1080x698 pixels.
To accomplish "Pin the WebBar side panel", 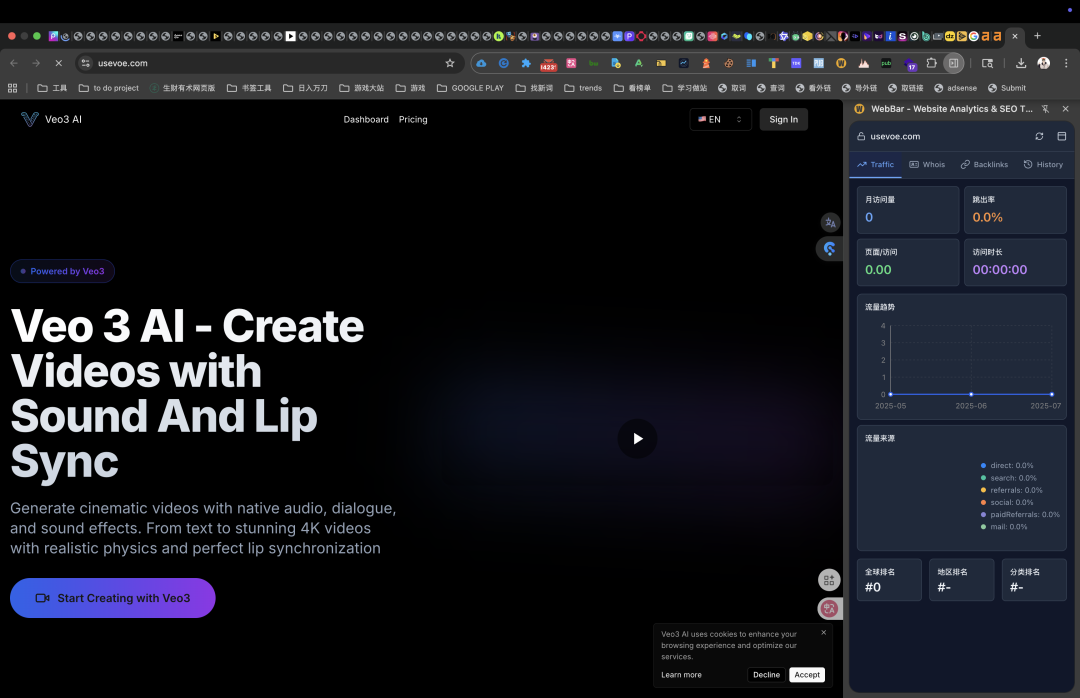I will point(1046,109).
